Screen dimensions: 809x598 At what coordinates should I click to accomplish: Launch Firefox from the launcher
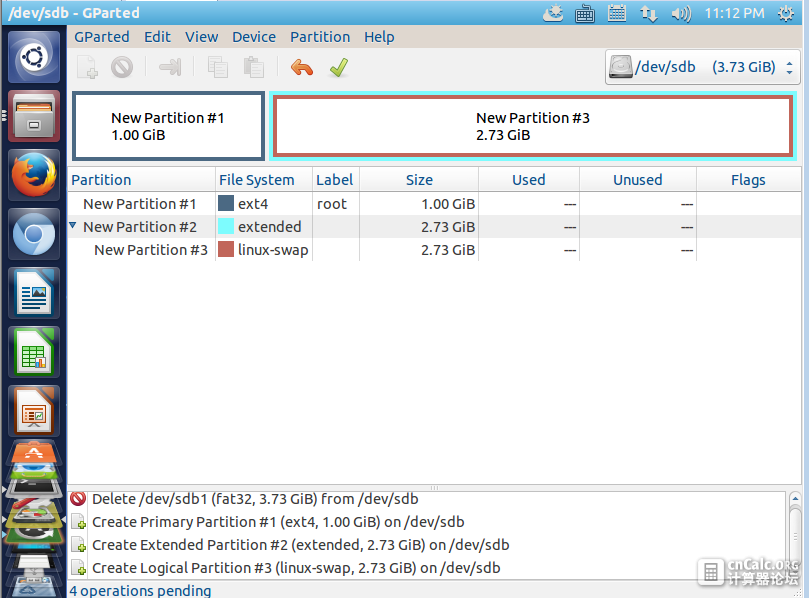click(34, 175)
